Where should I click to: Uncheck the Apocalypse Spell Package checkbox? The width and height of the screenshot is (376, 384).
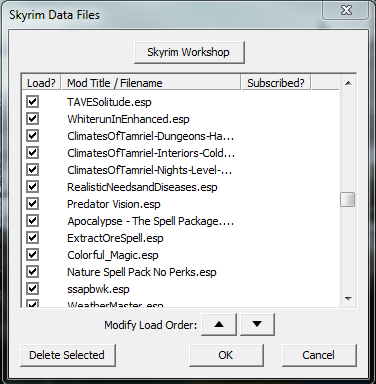point(32,221)
